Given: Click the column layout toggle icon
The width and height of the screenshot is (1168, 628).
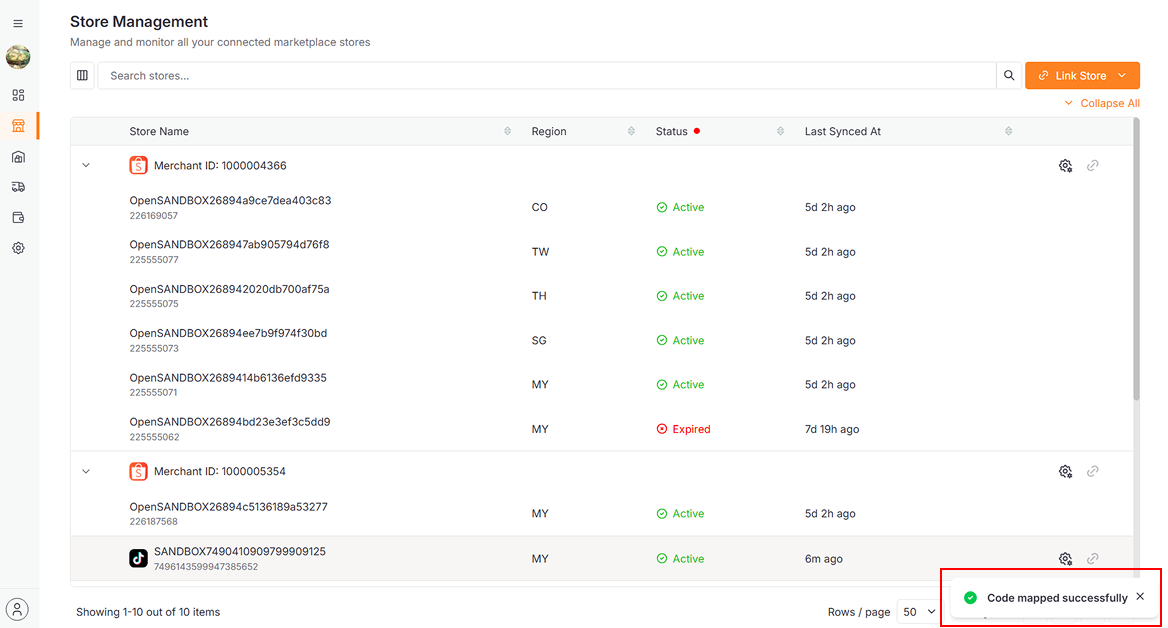Looking at the screenshot, I should pyautogui.click(x=82, y=76).
